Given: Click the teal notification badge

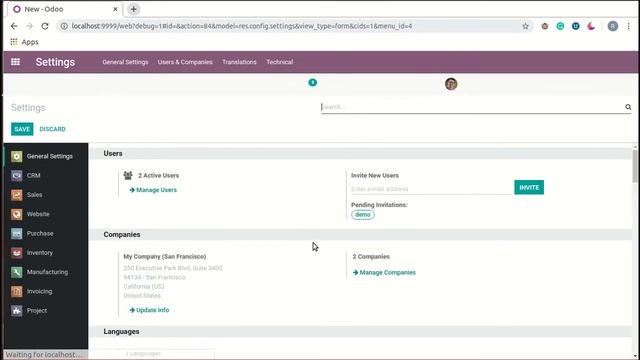Looking at the screenshot, I should [313, 82].
